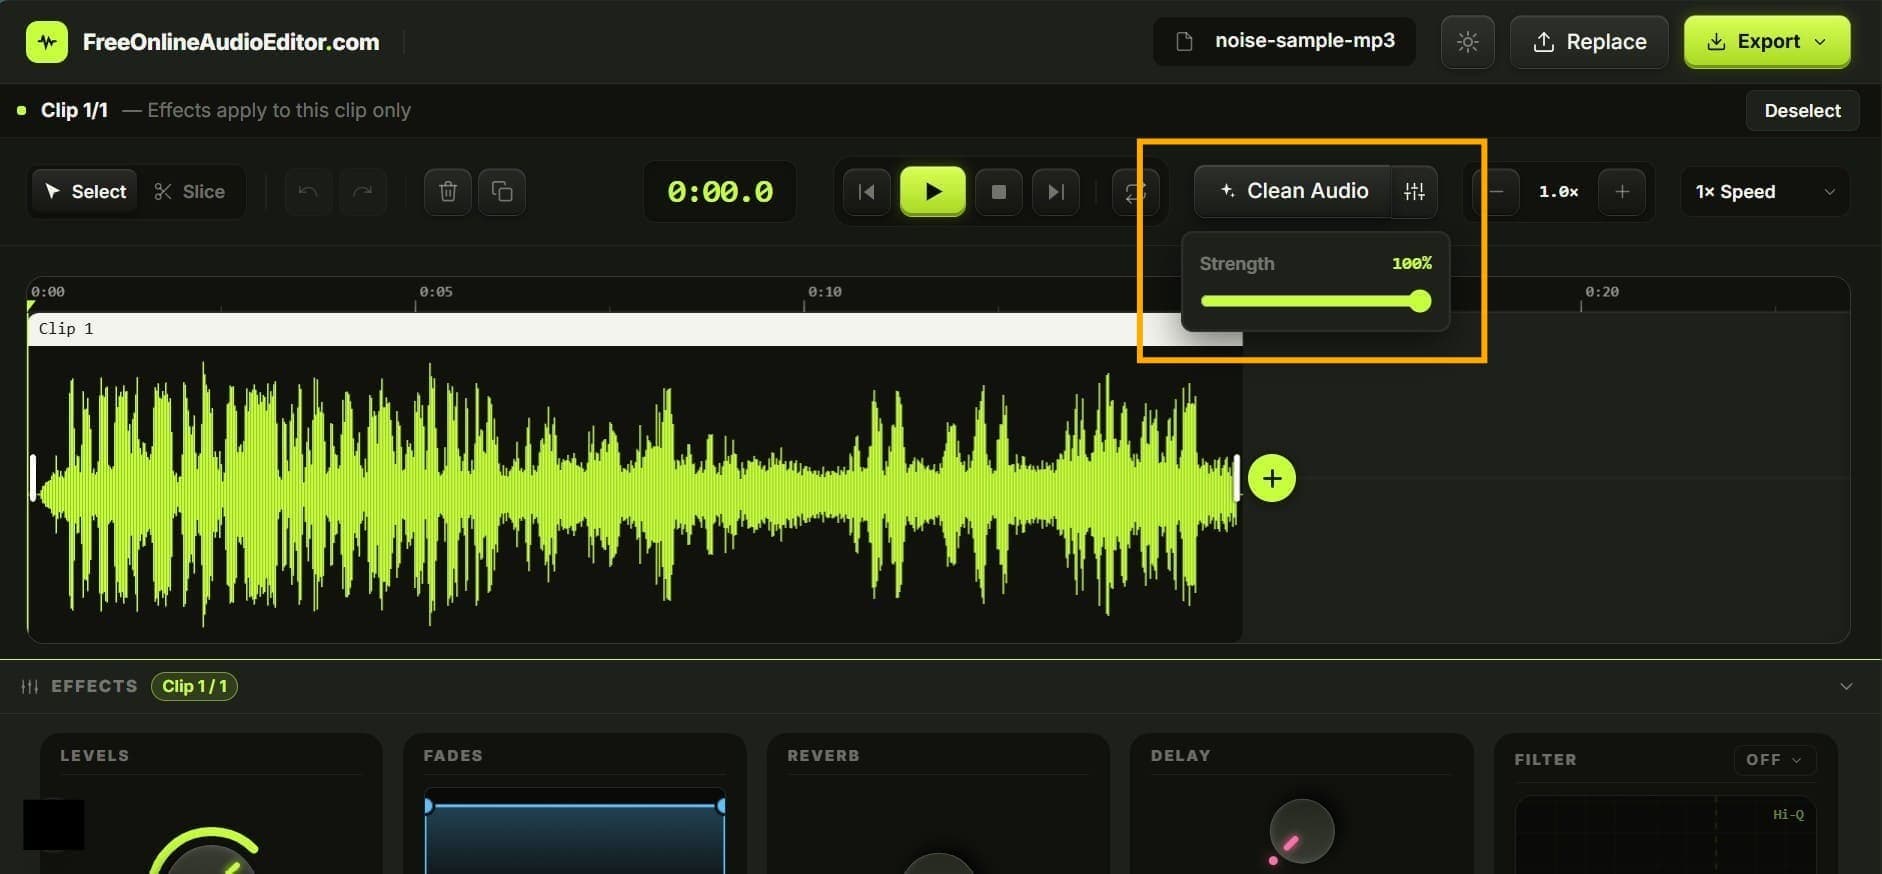Click the green waveform of Clip 1

click(636, 492)
